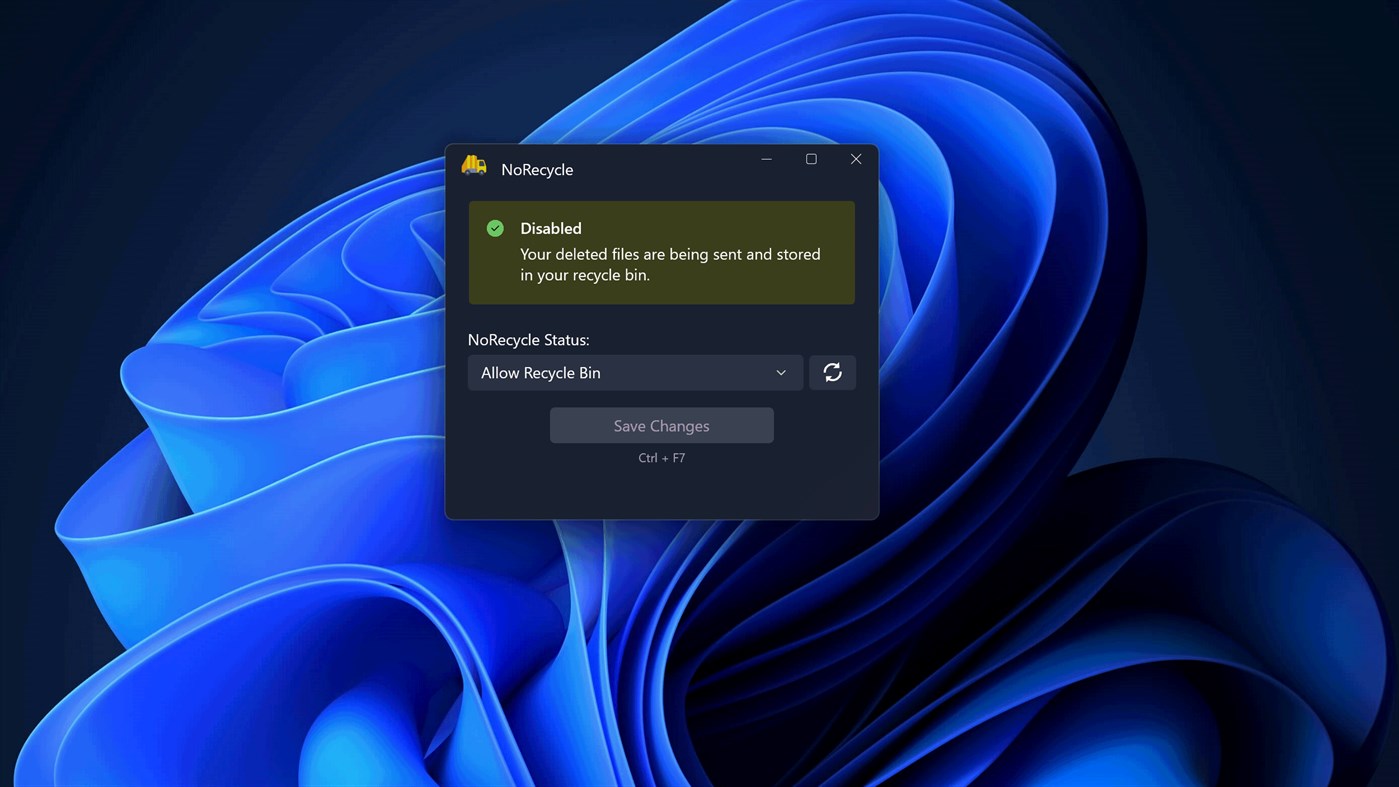Select the Allow Recycle Bin option text
This screenshot has width=1399, height=787.
point(541,372)
